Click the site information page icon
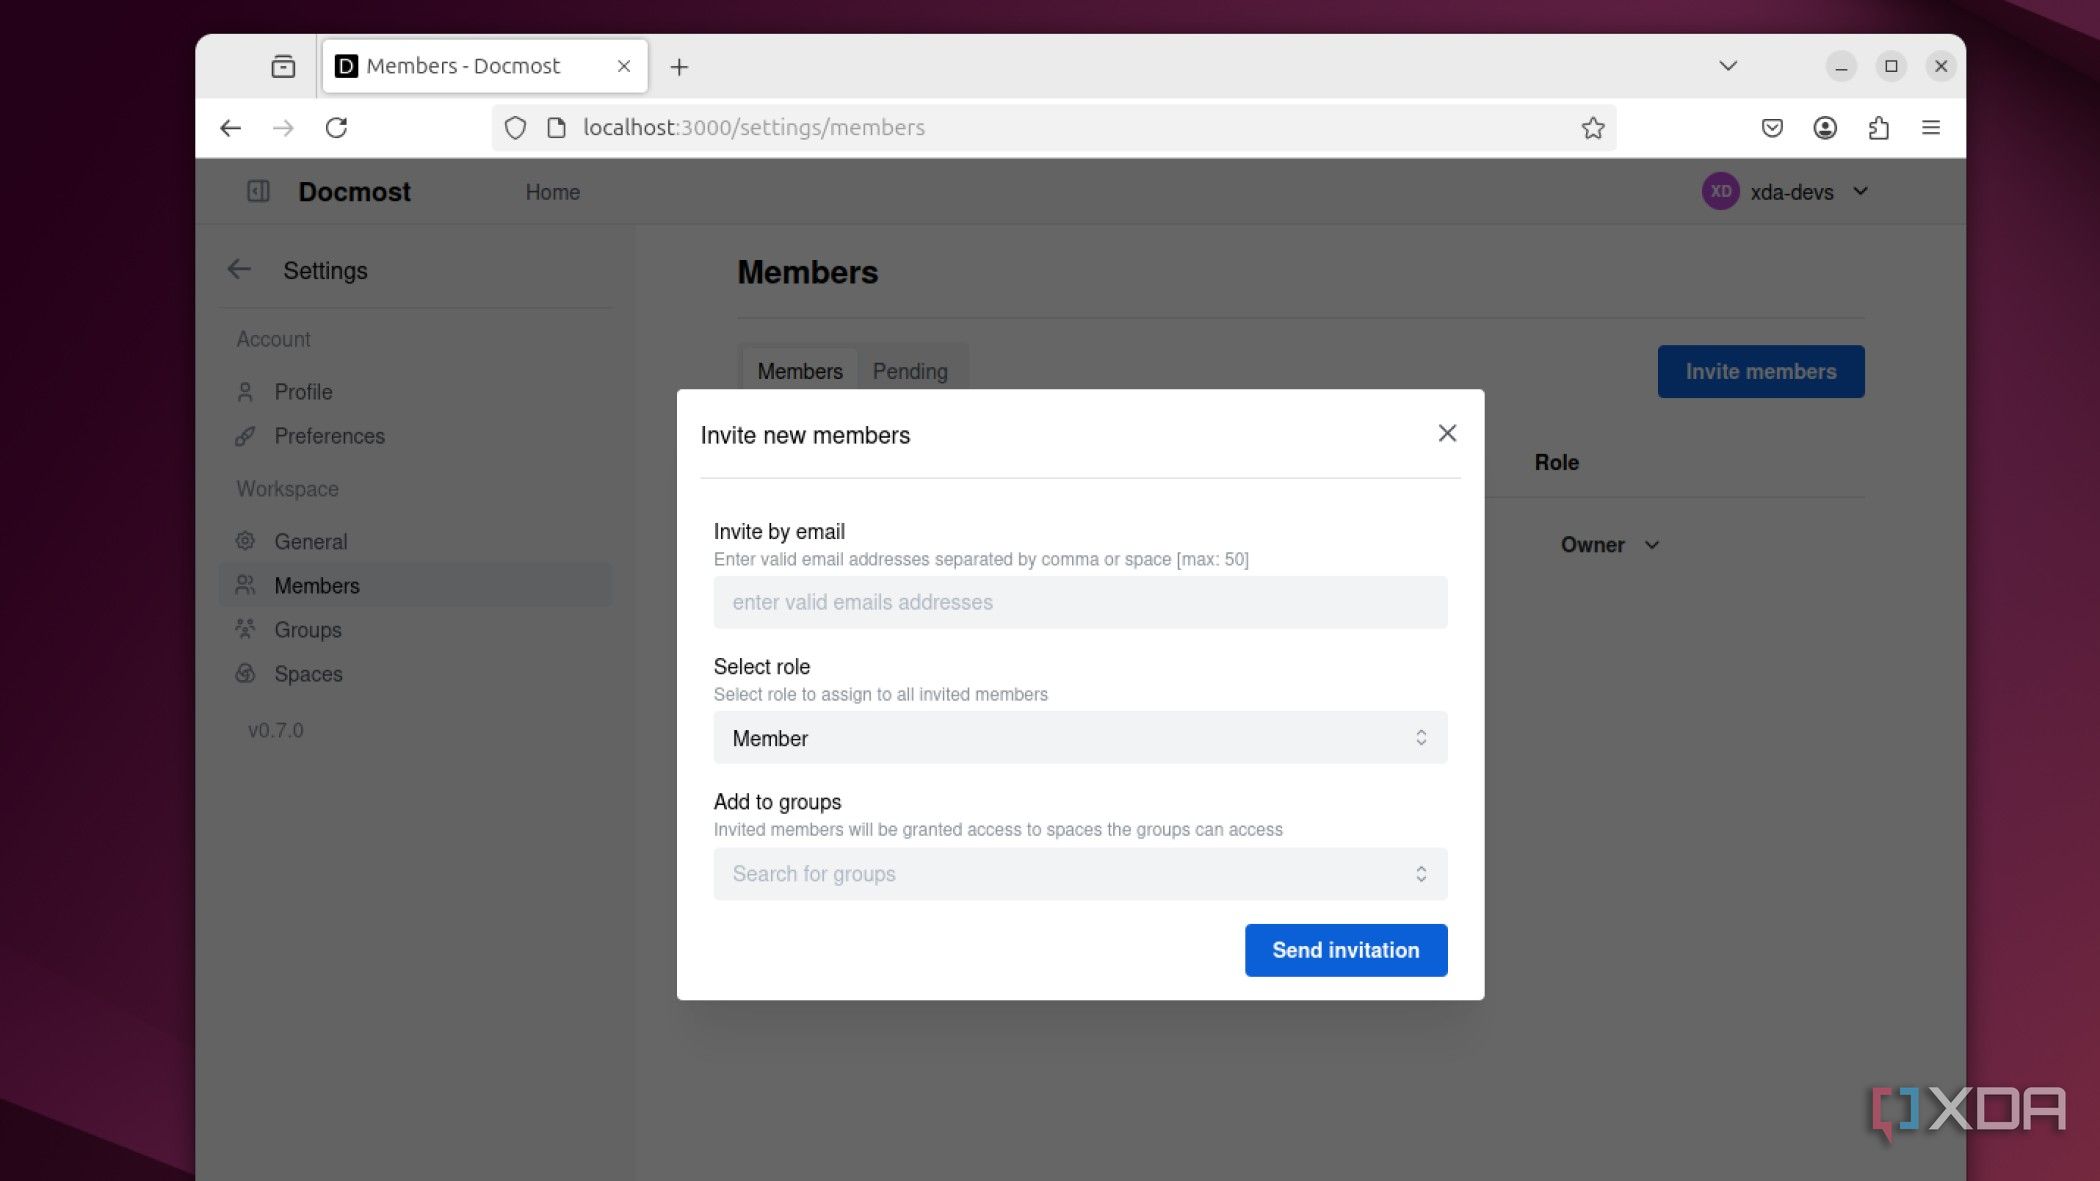 (x=556, y=127)
